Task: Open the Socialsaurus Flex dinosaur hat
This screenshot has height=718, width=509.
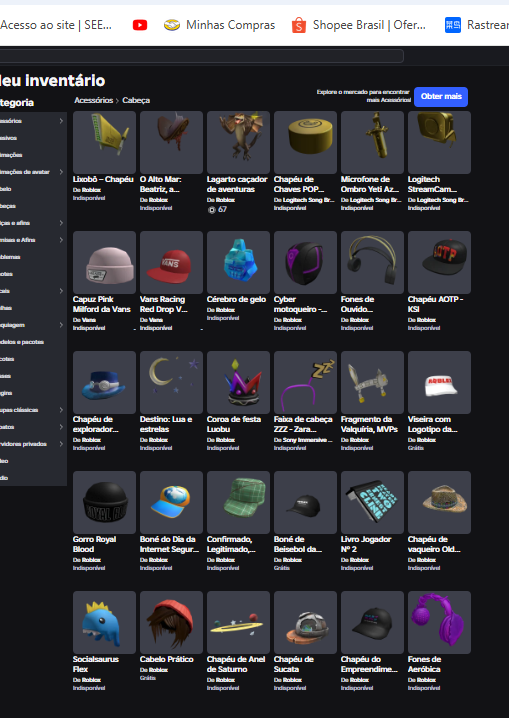Action: coord(104,622)
